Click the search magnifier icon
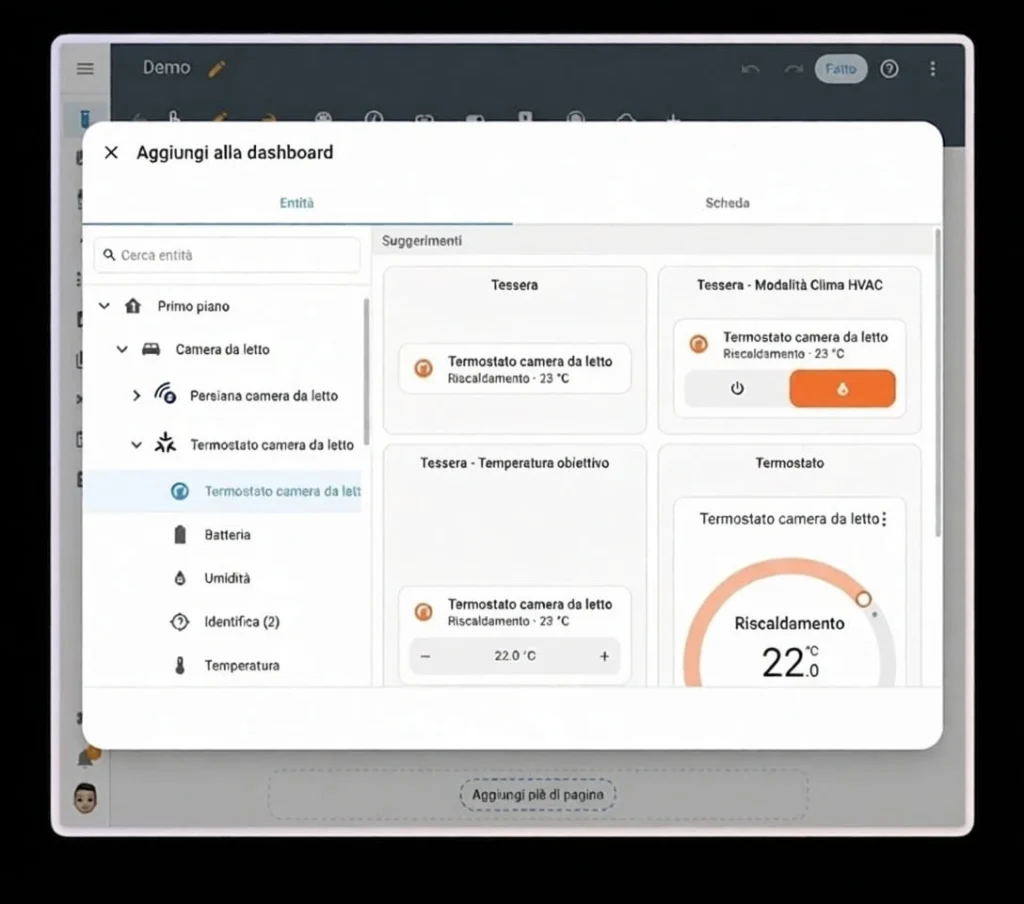 (x=109, y=255)
